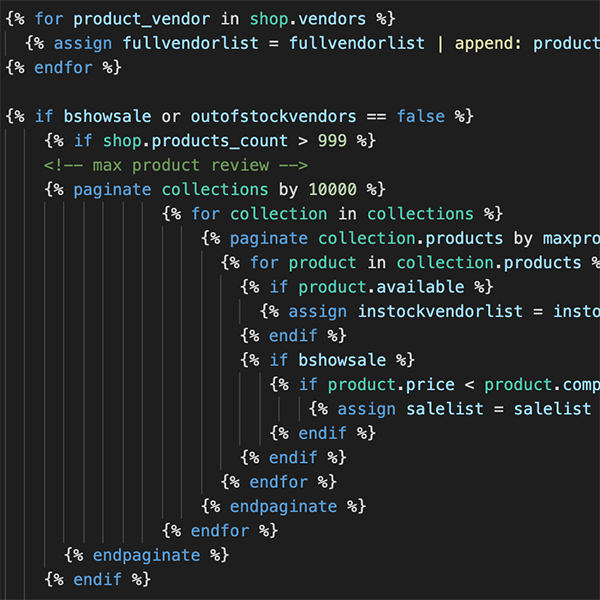The height and width of the screenshot is (600, 600).
Task: Click 'for collection in collections' line
Action: click(x=333, y=214)
